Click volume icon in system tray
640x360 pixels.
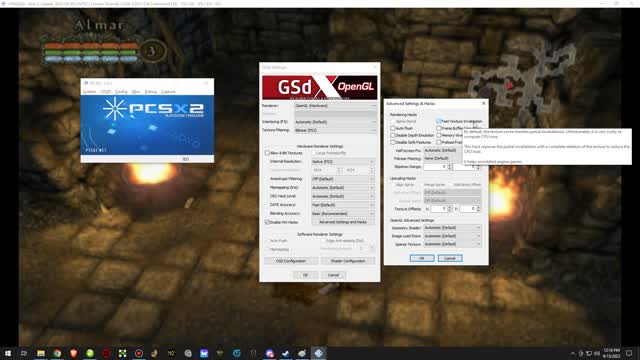coord(597,353)
